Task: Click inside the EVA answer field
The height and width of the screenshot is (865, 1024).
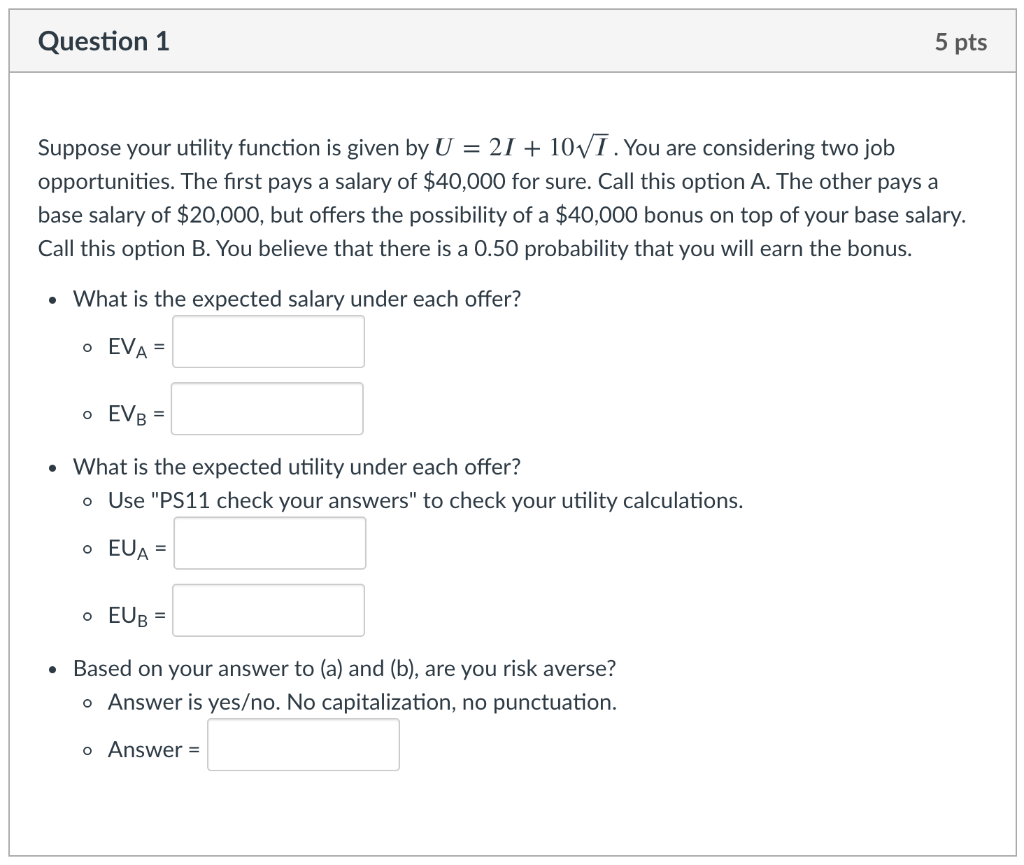Action: (268, 342)
